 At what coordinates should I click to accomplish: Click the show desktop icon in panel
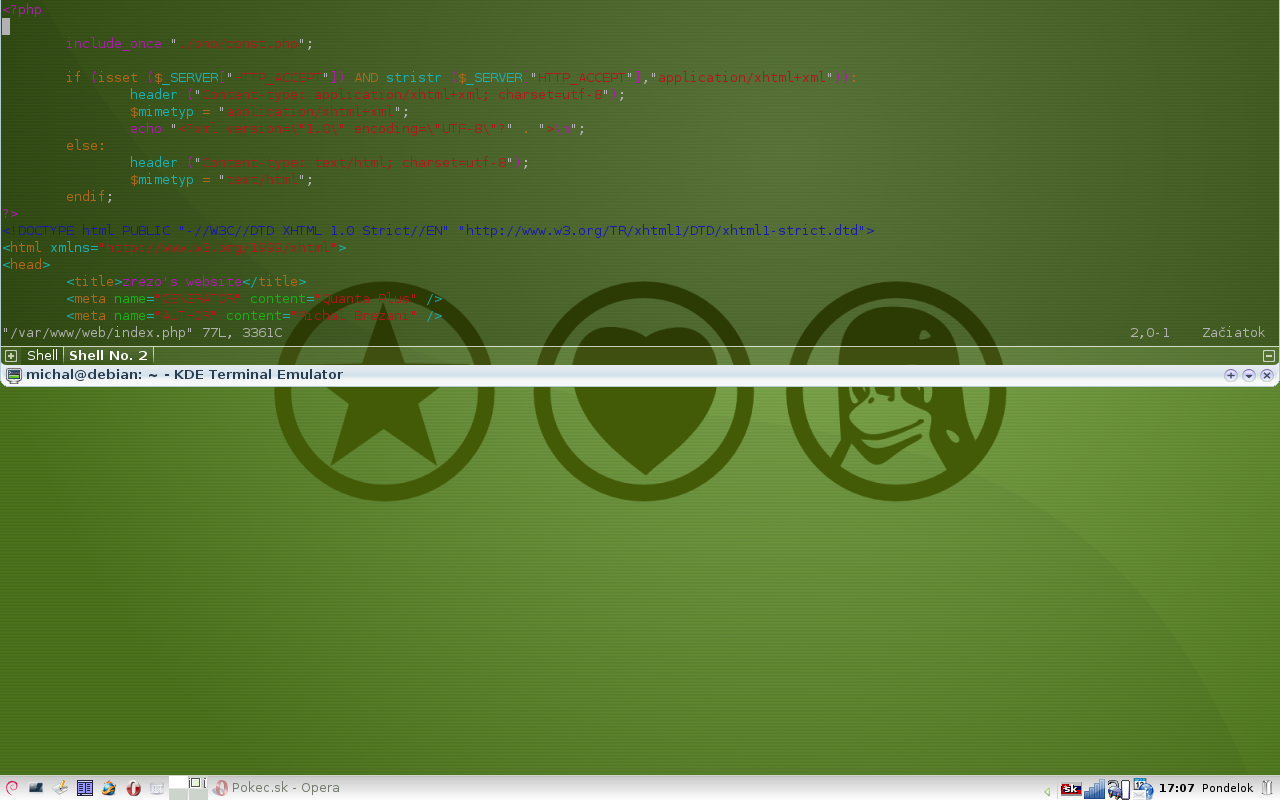click(36, 788)
